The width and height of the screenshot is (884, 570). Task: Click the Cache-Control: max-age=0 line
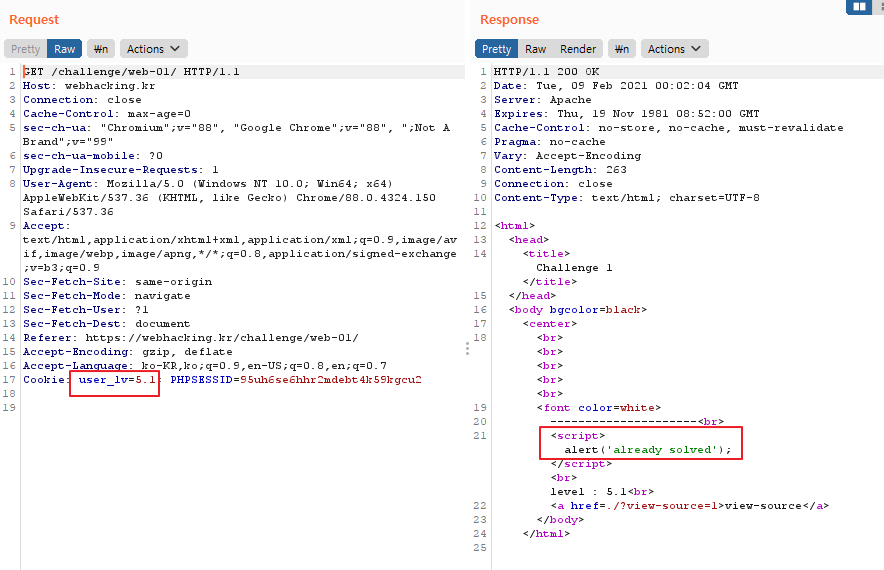(x=107, y=114)
